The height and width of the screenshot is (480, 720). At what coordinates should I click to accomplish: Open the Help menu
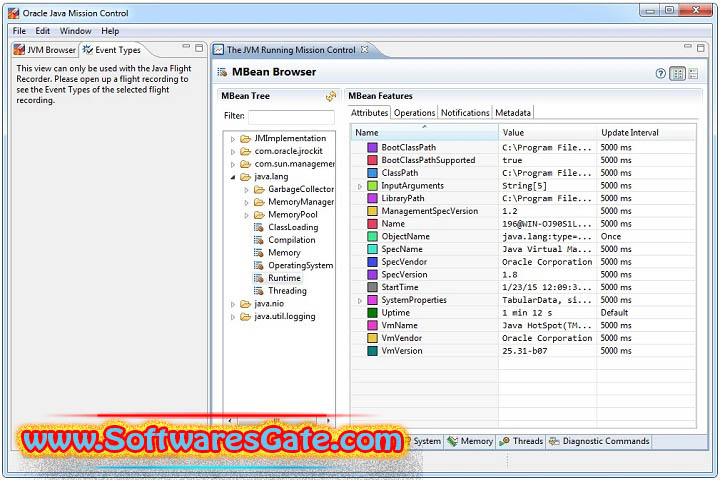(x=110, y=31)
